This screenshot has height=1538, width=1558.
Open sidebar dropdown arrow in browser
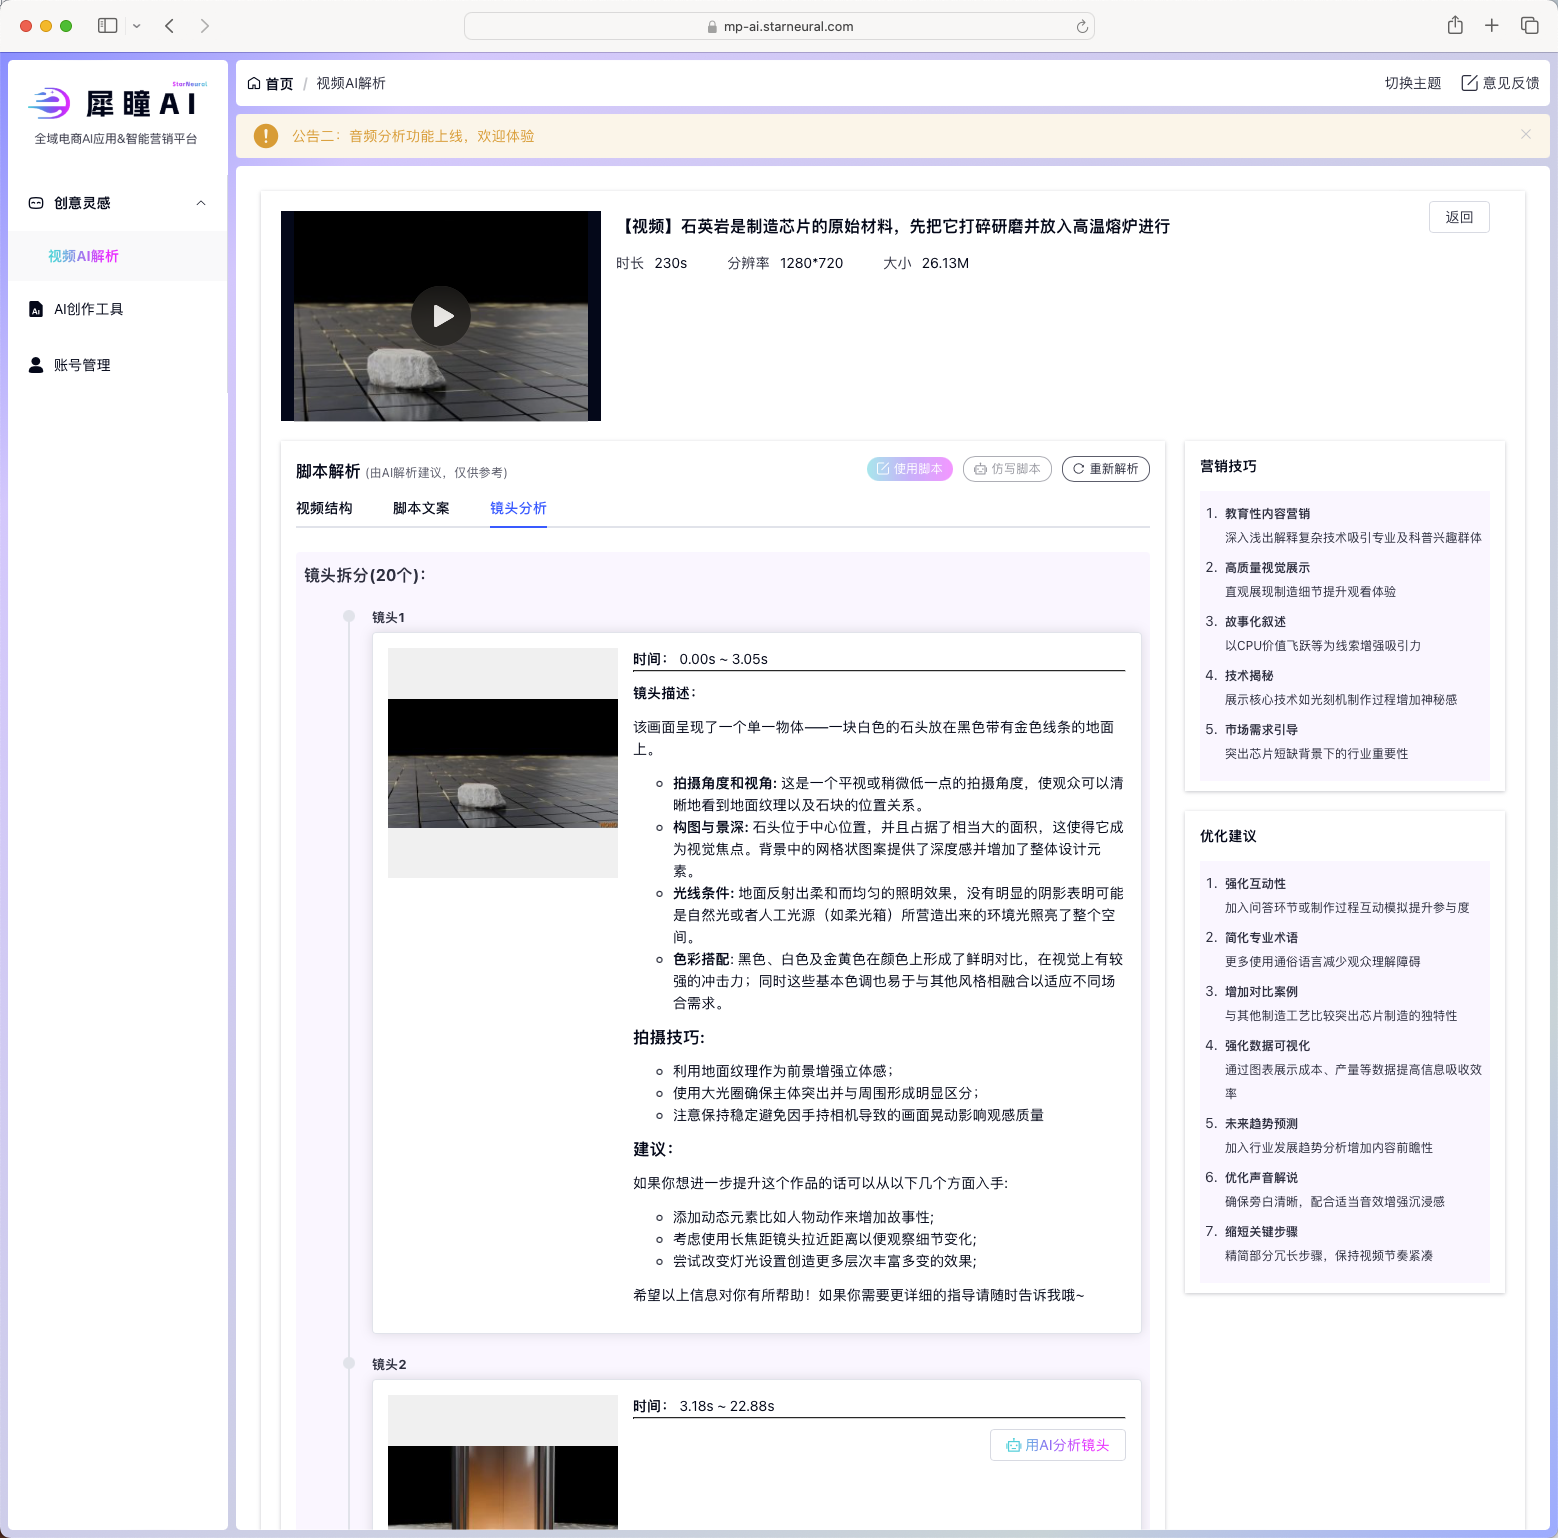pos(137,26)
